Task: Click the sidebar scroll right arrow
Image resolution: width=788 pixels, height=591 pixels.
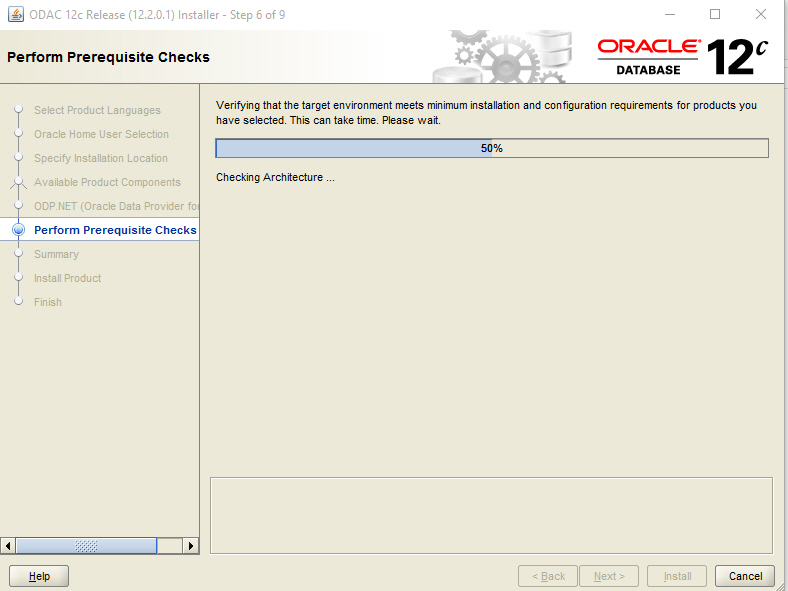Action: pos(190,546)
